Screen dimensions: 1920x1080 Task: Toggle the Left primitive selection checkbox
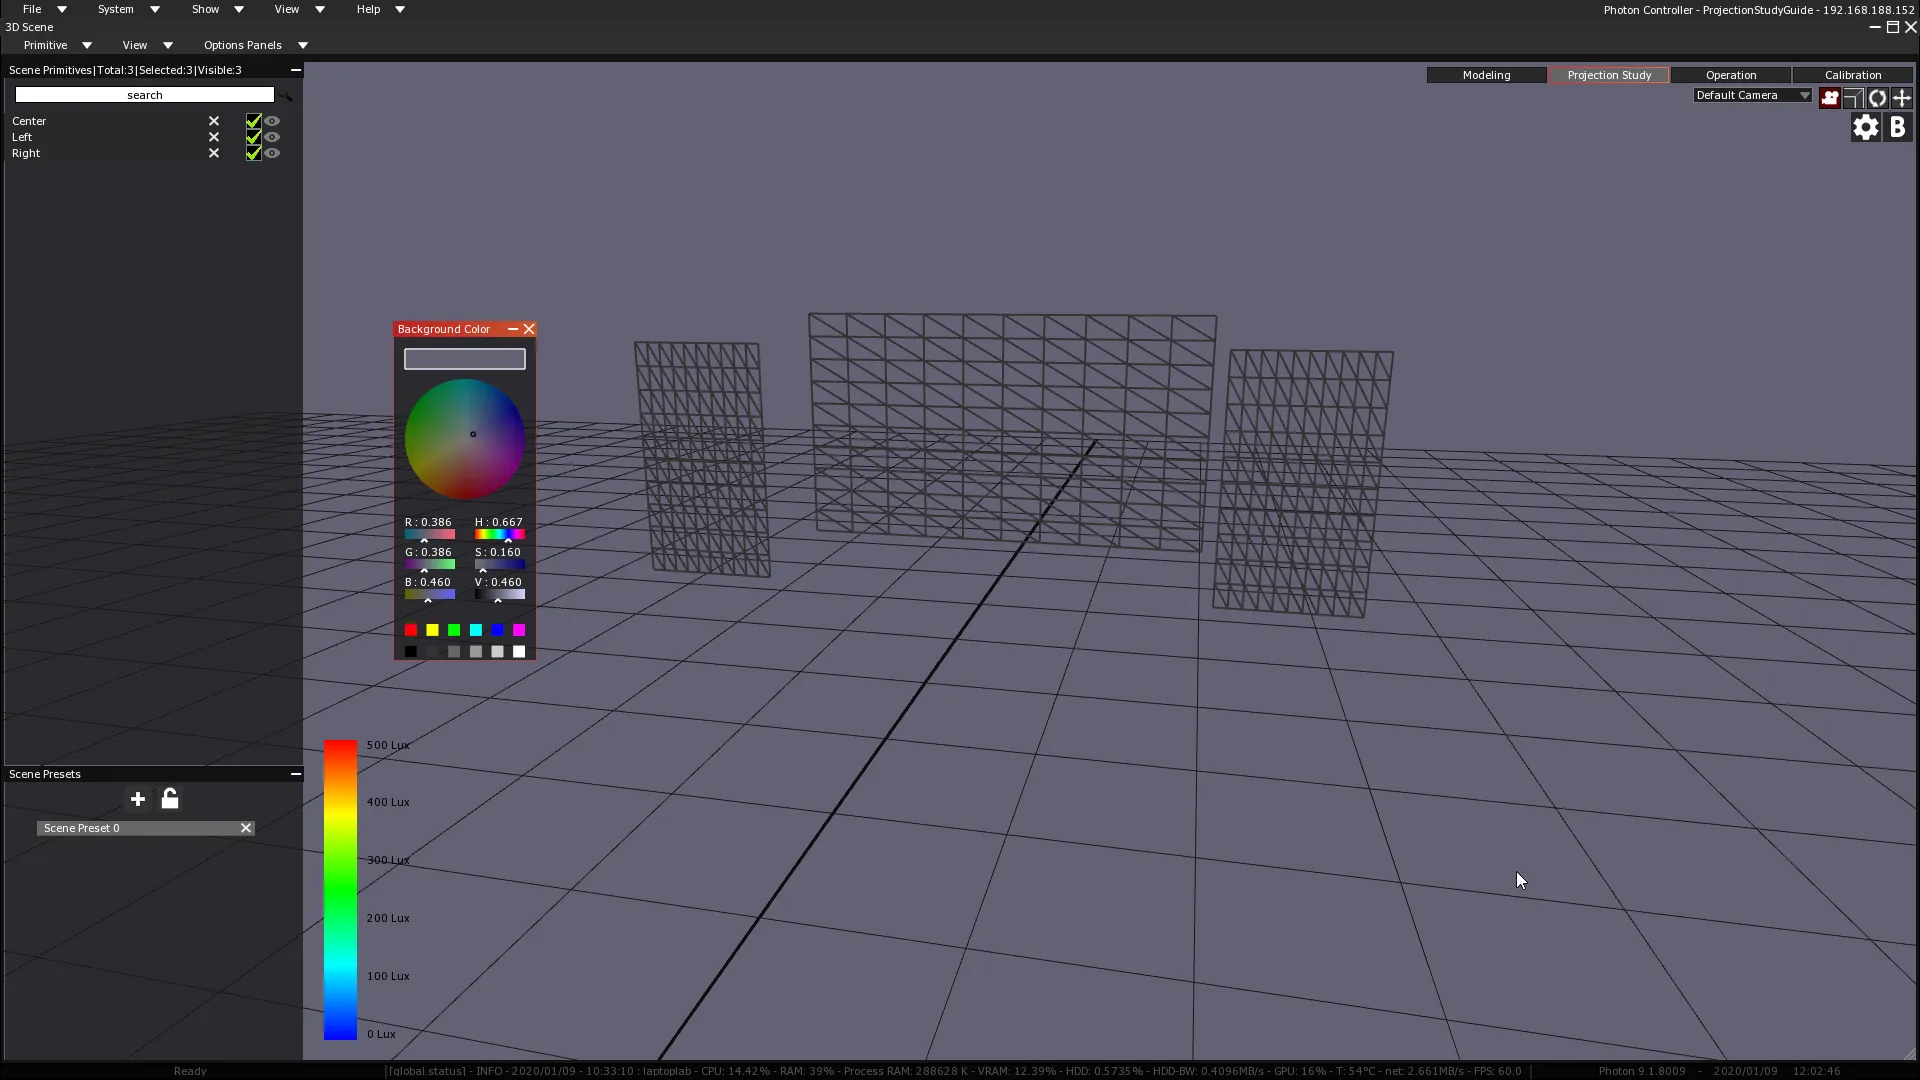pyautogui.click(x=253, y=137)
